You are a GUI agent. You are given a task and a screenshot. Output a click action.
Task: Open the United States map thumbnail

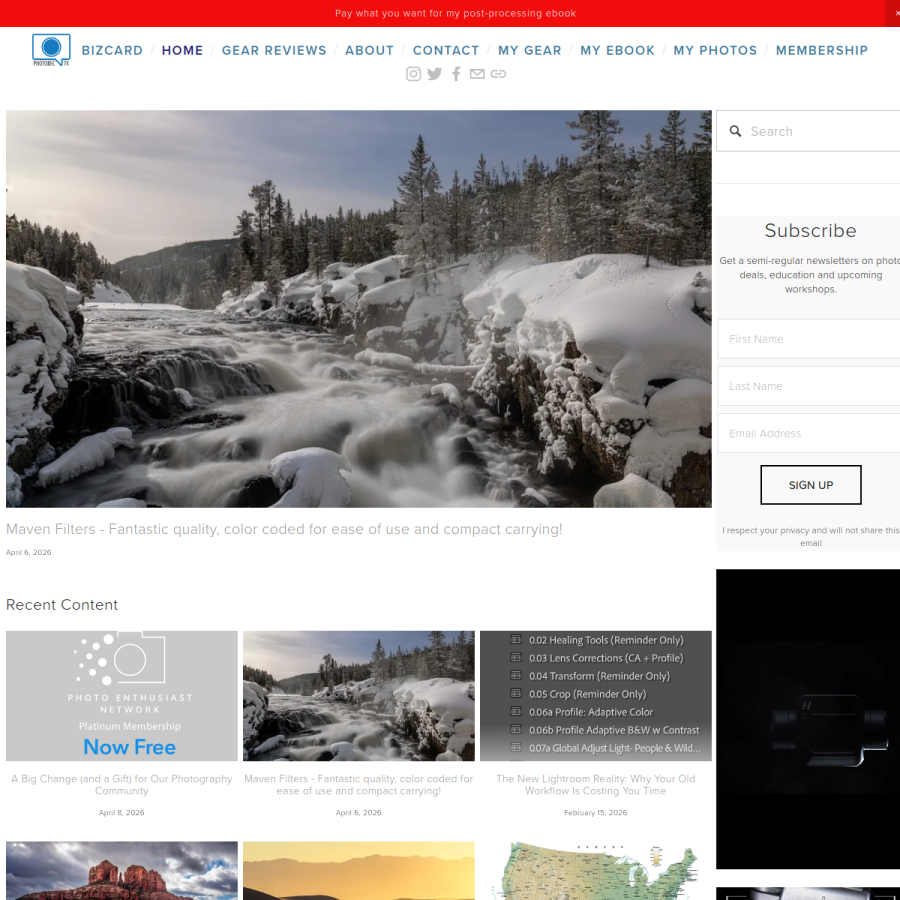(x=596, y=871)
